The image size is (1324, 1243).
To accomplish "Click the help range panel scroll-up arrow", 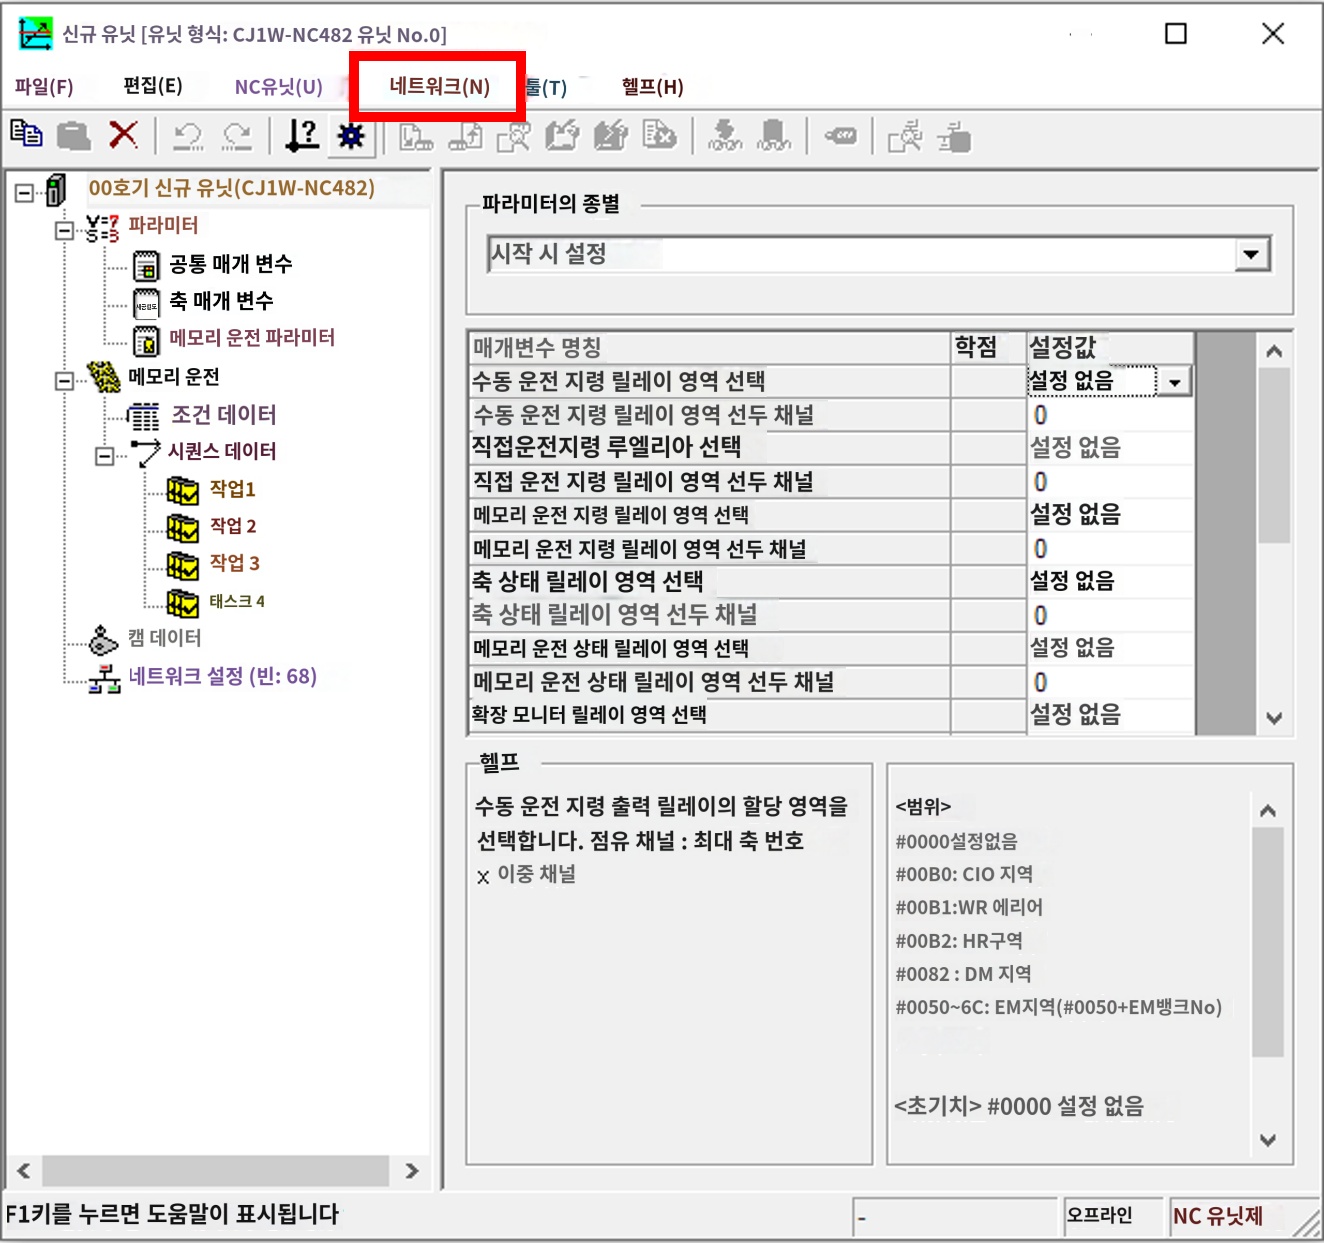I will click(1268, 810).
